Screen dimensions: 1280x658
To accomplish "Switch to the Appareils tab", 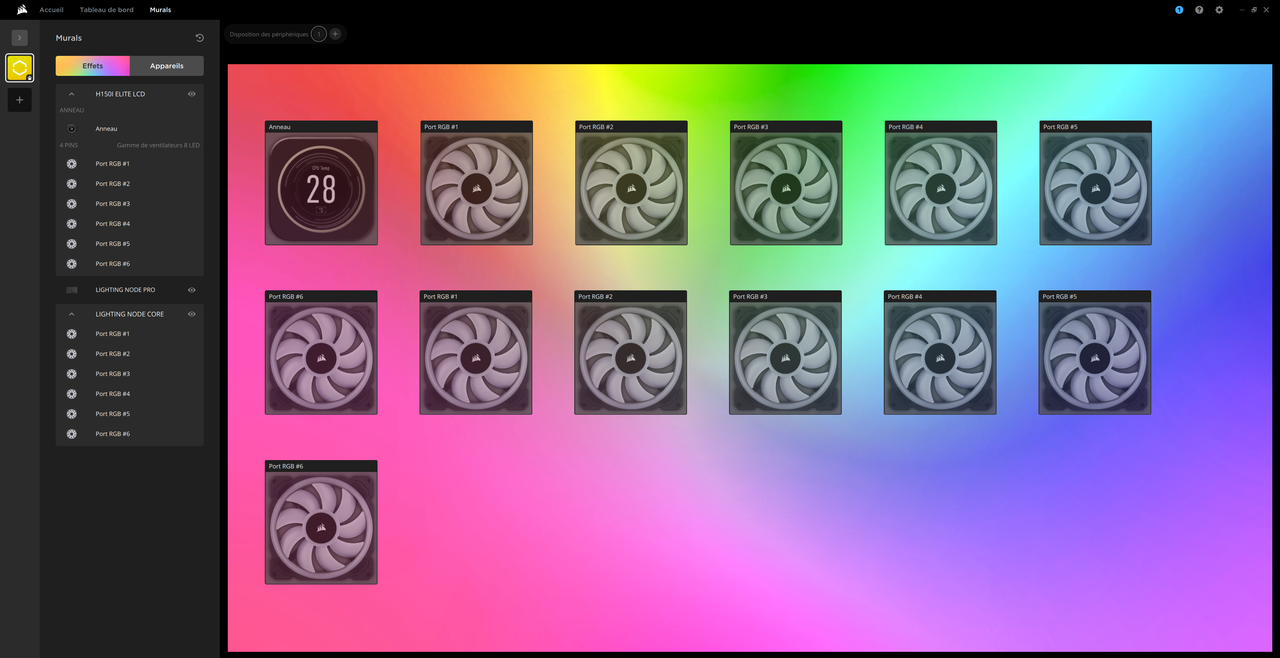I will point(167,66).
